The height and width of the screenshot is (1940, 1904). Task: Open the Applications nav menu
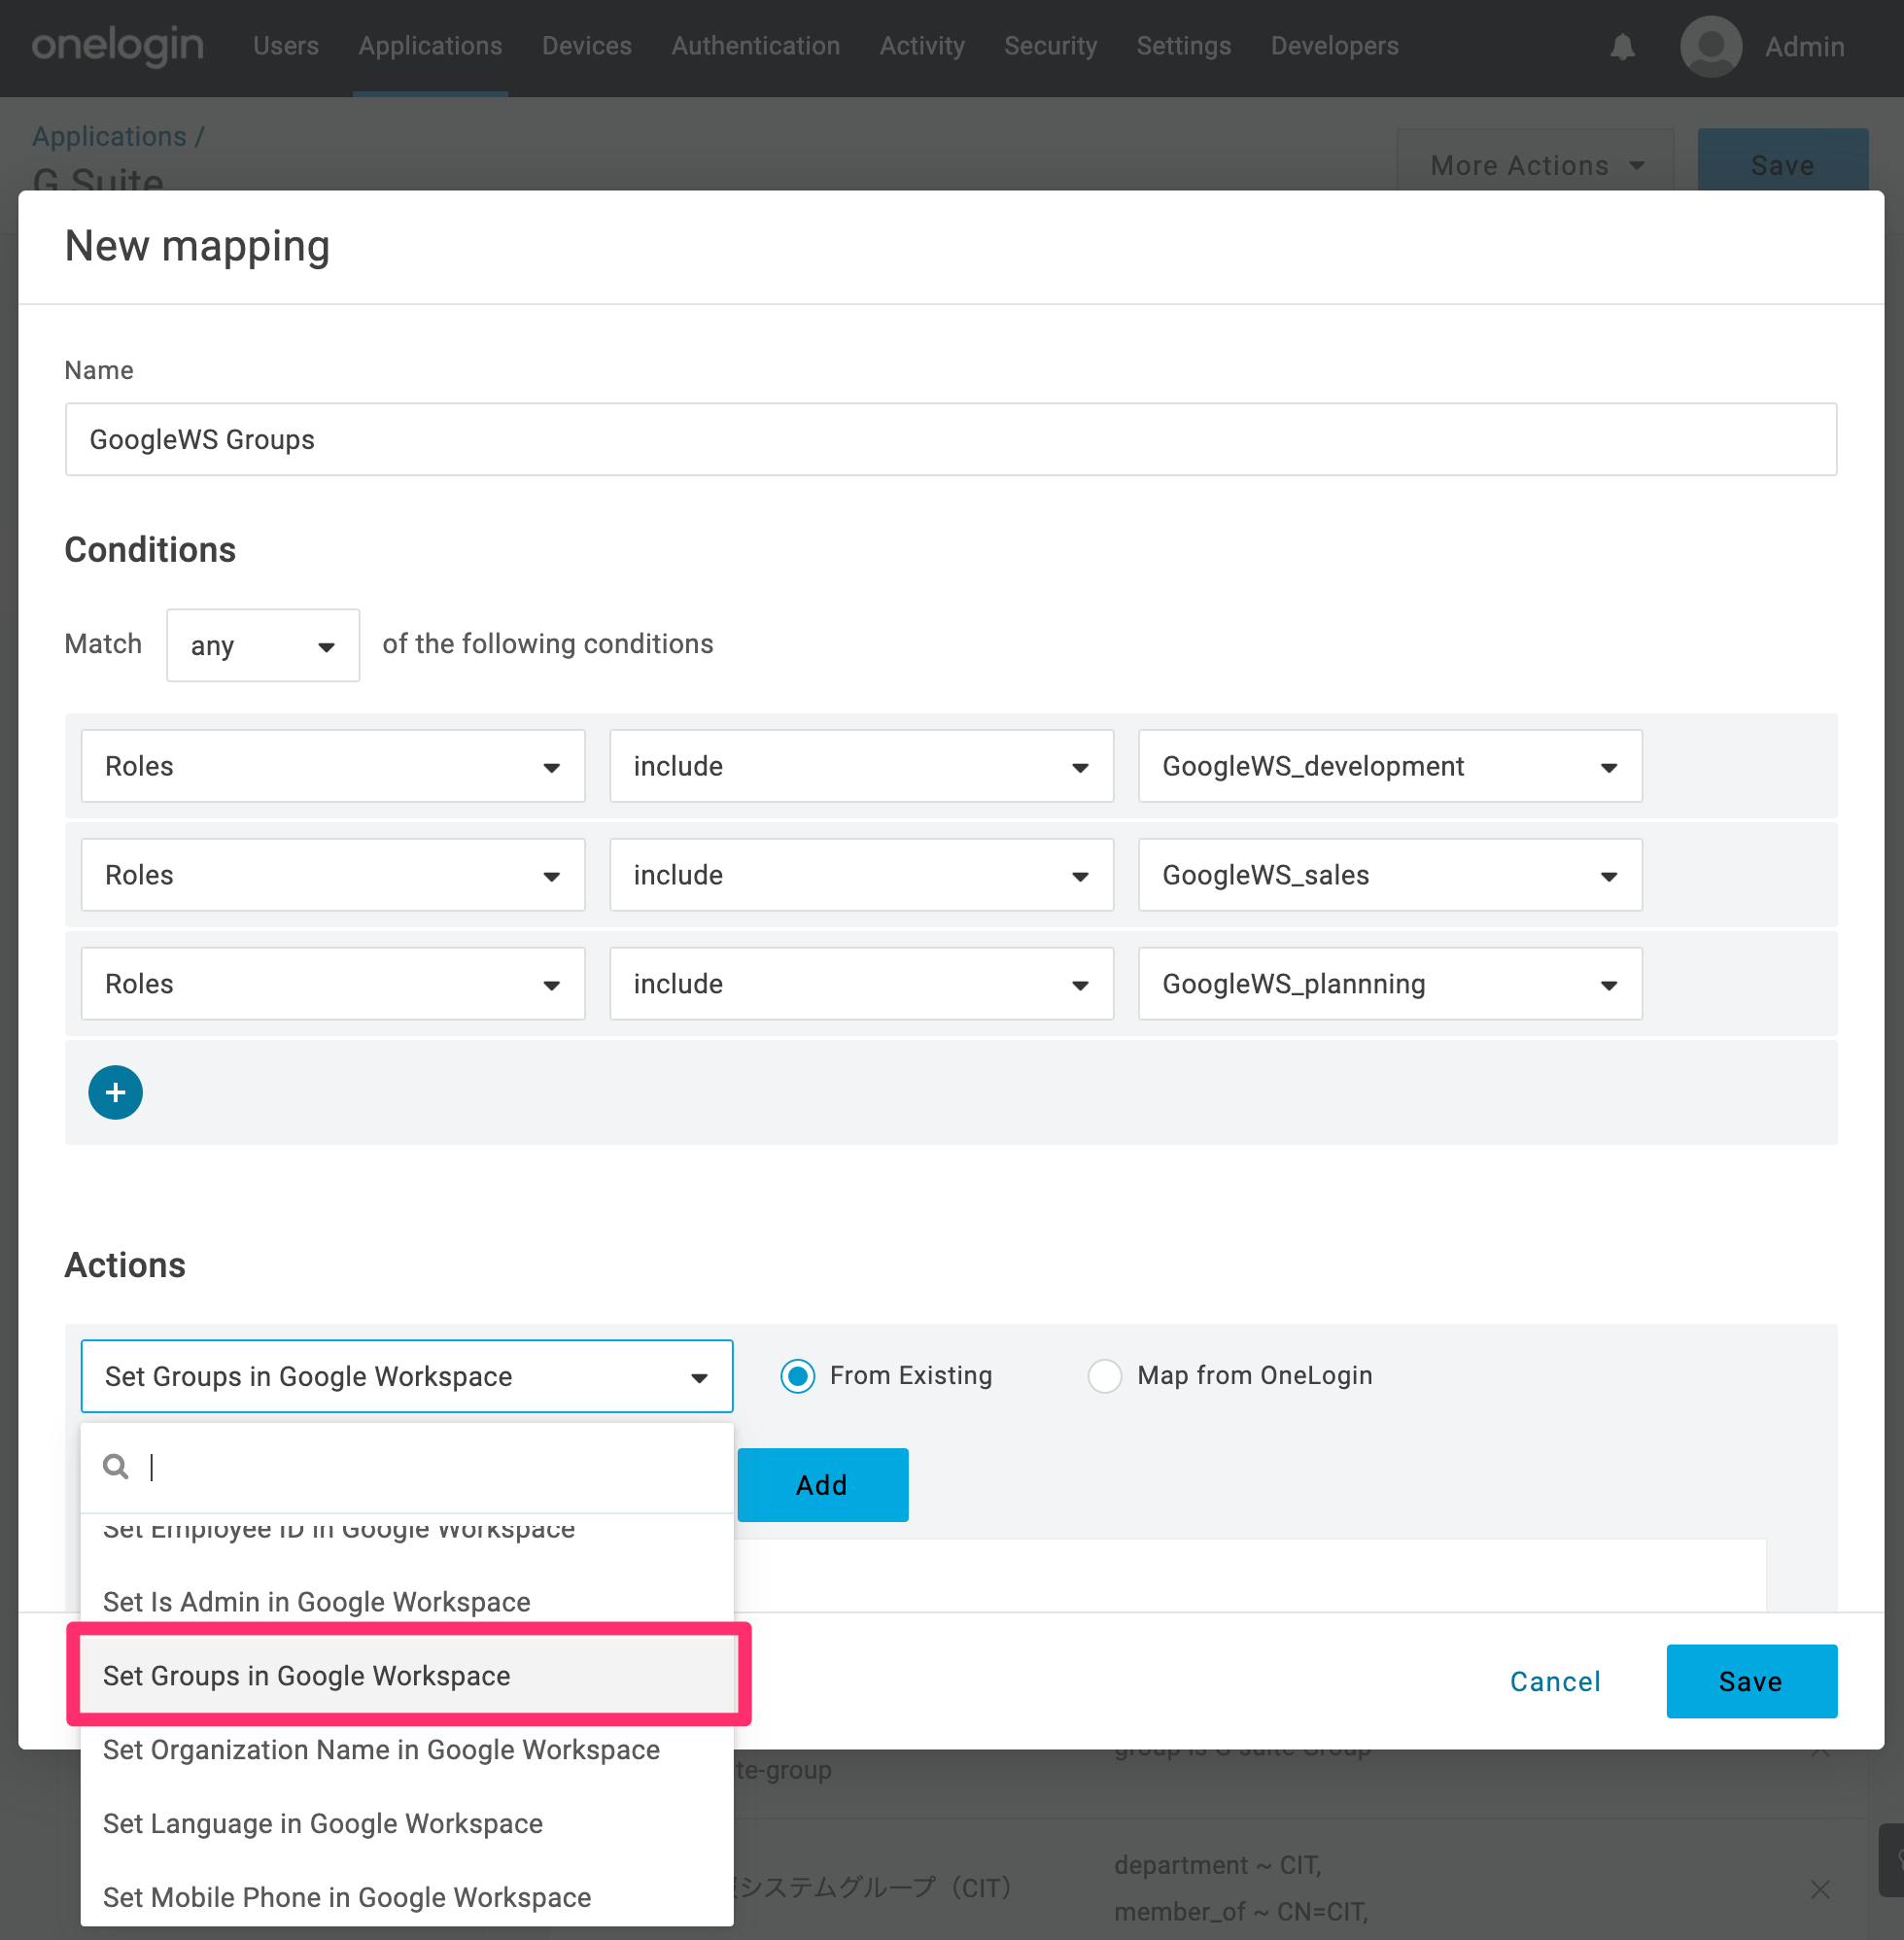[x=430, y=46]
